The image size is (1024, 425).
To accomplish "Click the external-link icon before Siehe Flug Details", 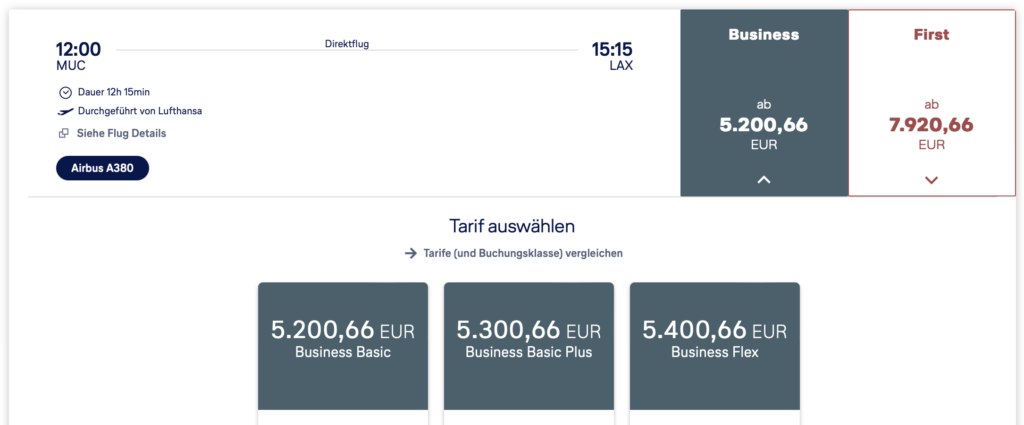I will (64, 134).
